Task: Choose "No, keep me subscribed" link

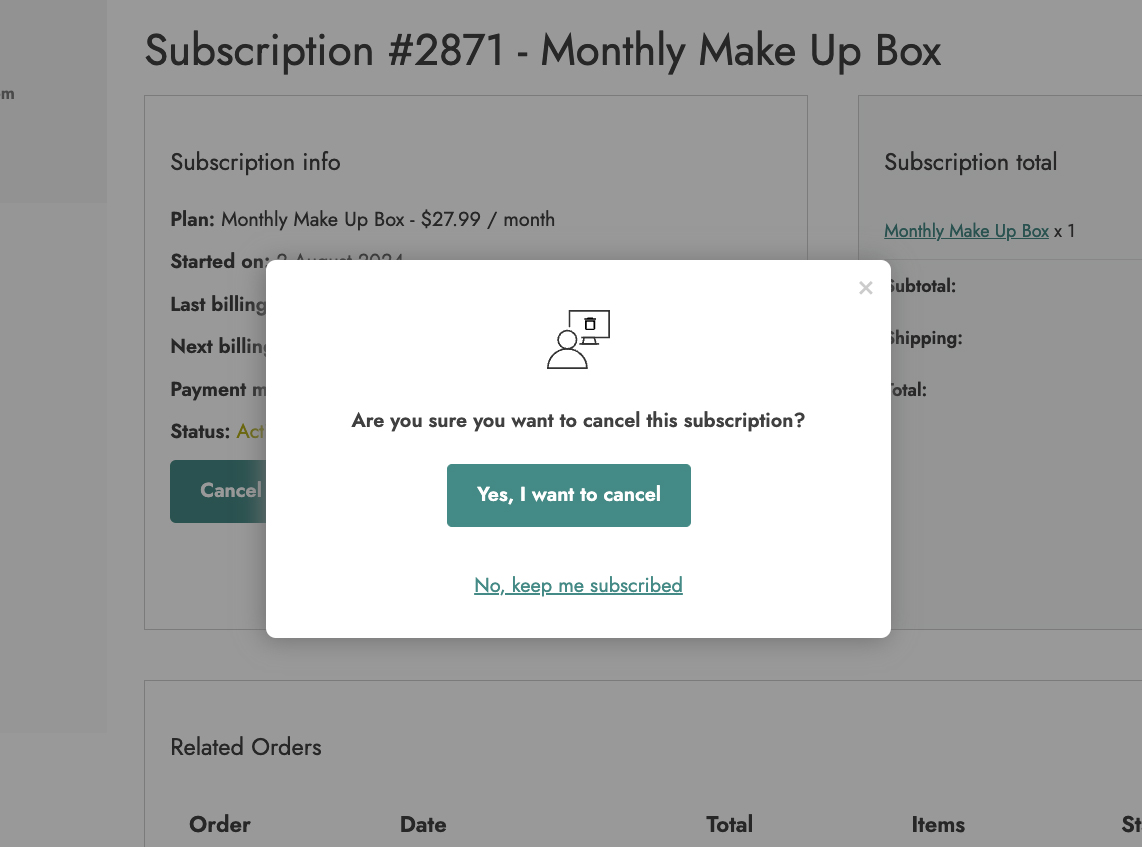Action: pos(578,586)
